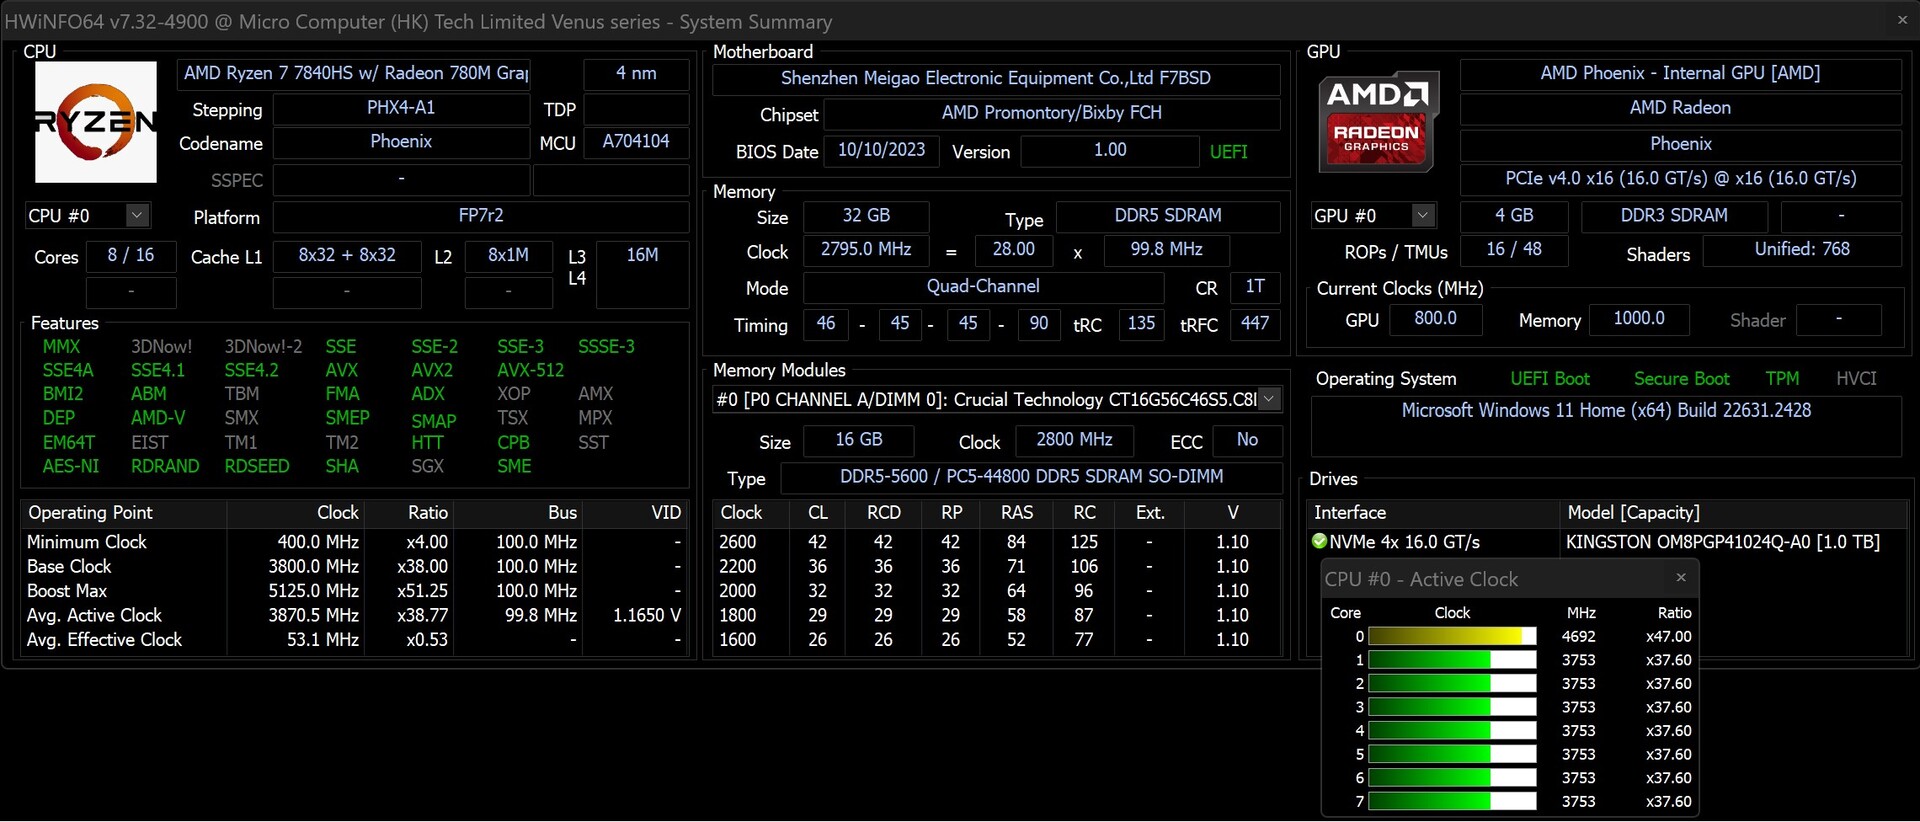Click the BIOS Version value '1.00'
Viewport: 1920px width, 822px height.
tap(1110, 150)
